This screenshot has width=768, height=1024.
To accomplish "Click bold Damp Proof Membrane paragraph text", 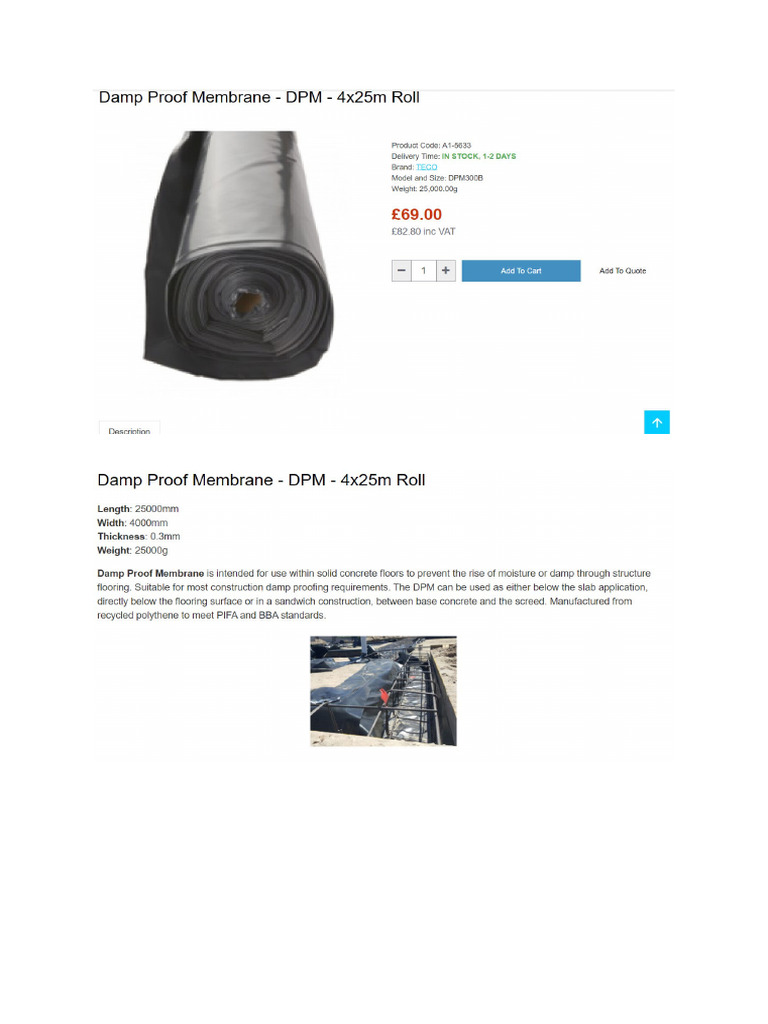I will click(151, 573).
